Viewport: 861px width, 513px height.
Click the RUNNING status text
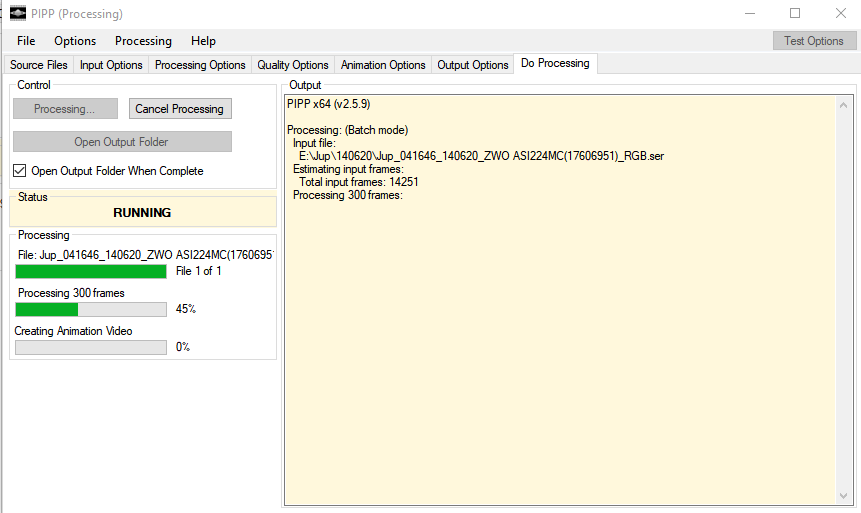click(142, 213)
